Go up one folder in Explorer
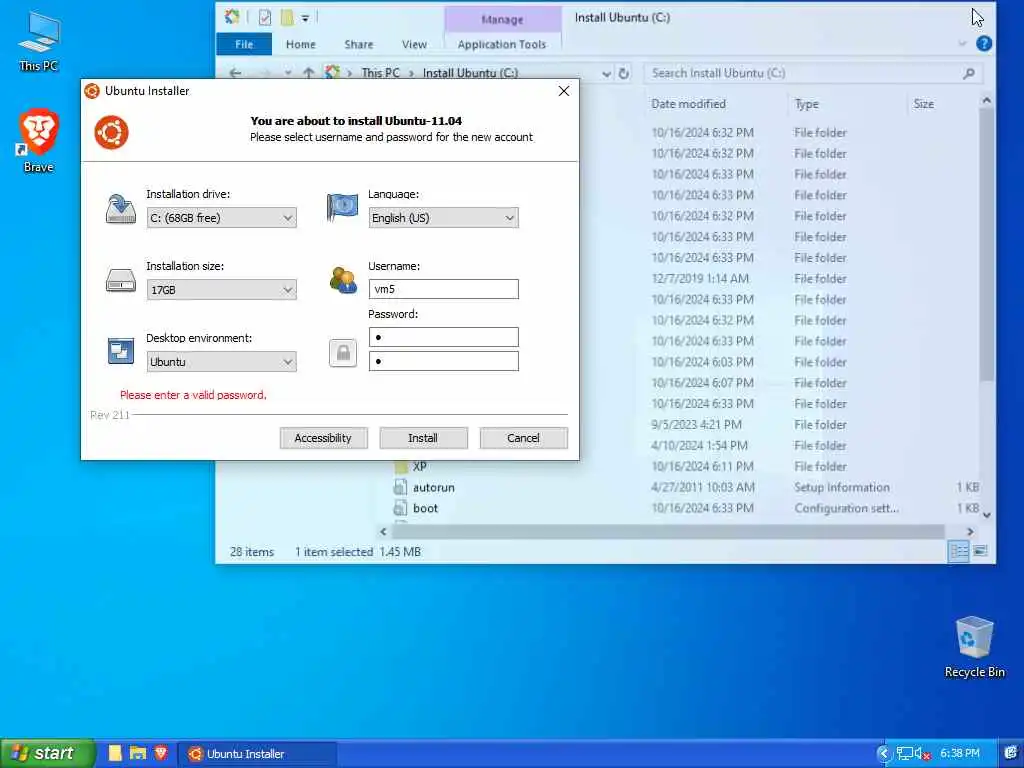The width and height of the screenshot is (1024, 768). 308,73
